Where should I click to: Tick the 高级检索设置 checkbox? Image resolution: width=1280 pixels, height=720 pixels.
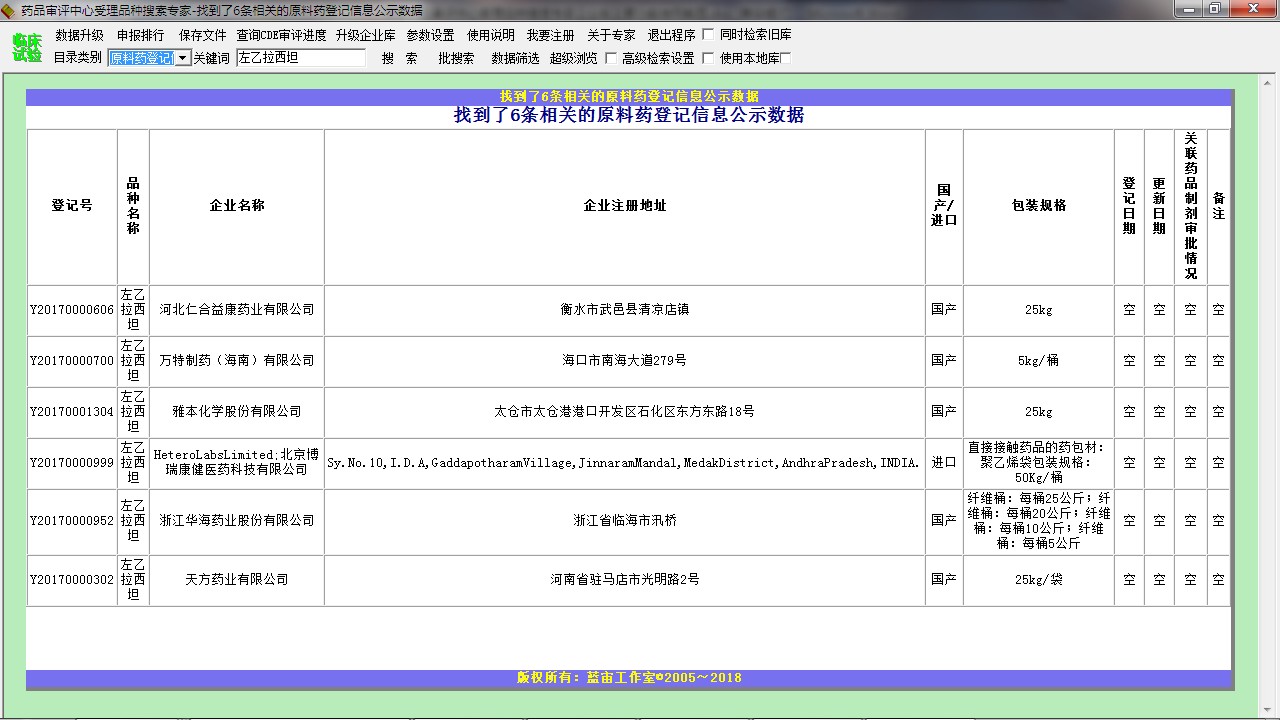611,58
